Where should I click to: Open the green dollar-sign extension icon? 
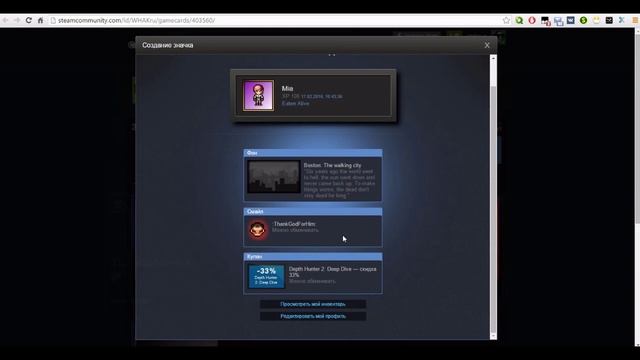click(583, 20)
